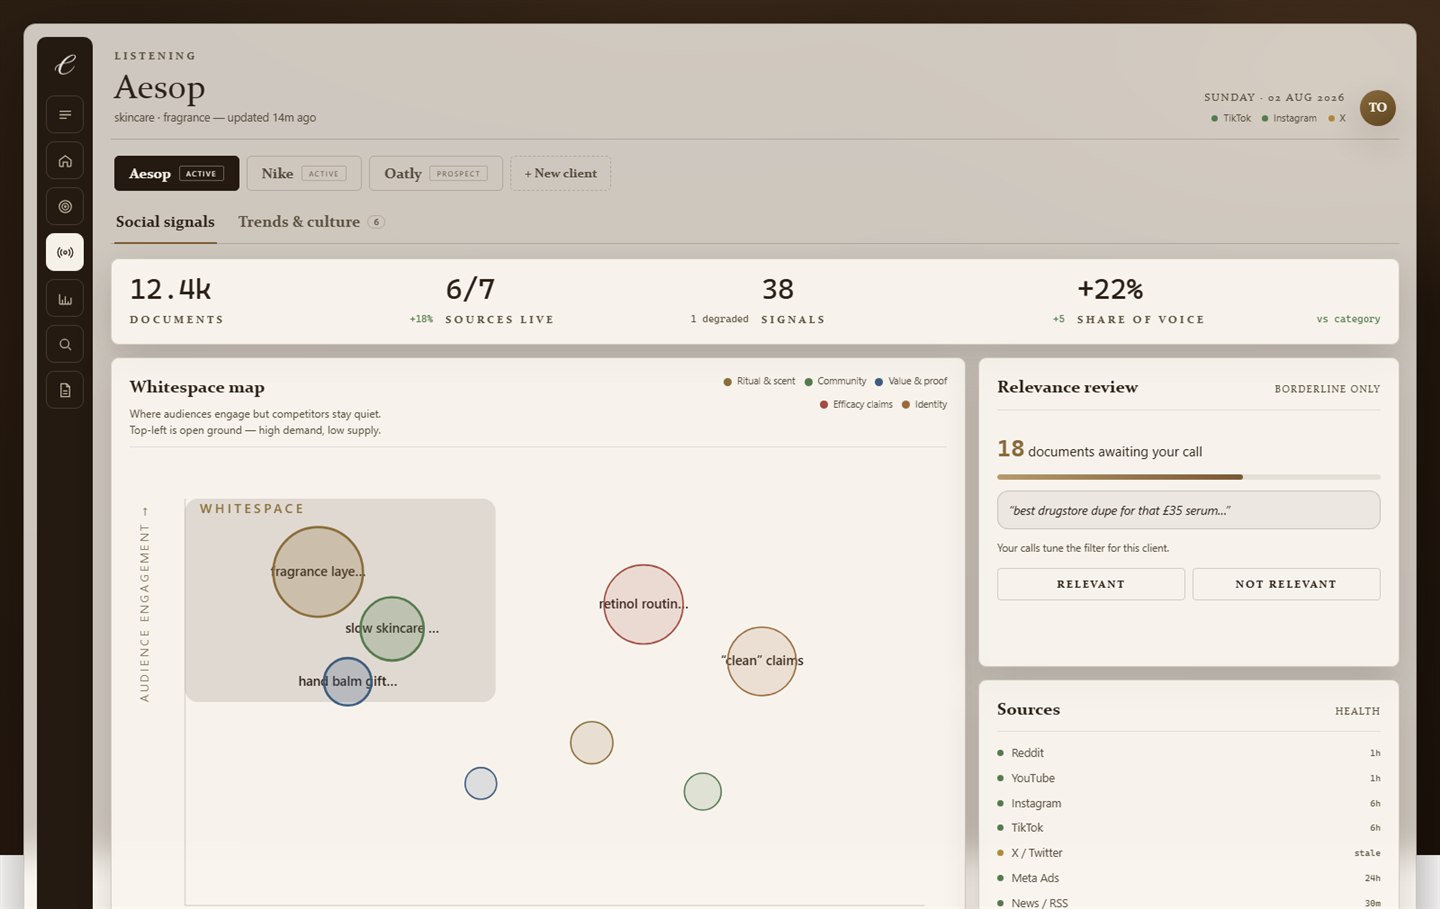1440x909 pixels.
Task: Switch to the Oatly prospect tab
Action: click(x=435, y=173)
